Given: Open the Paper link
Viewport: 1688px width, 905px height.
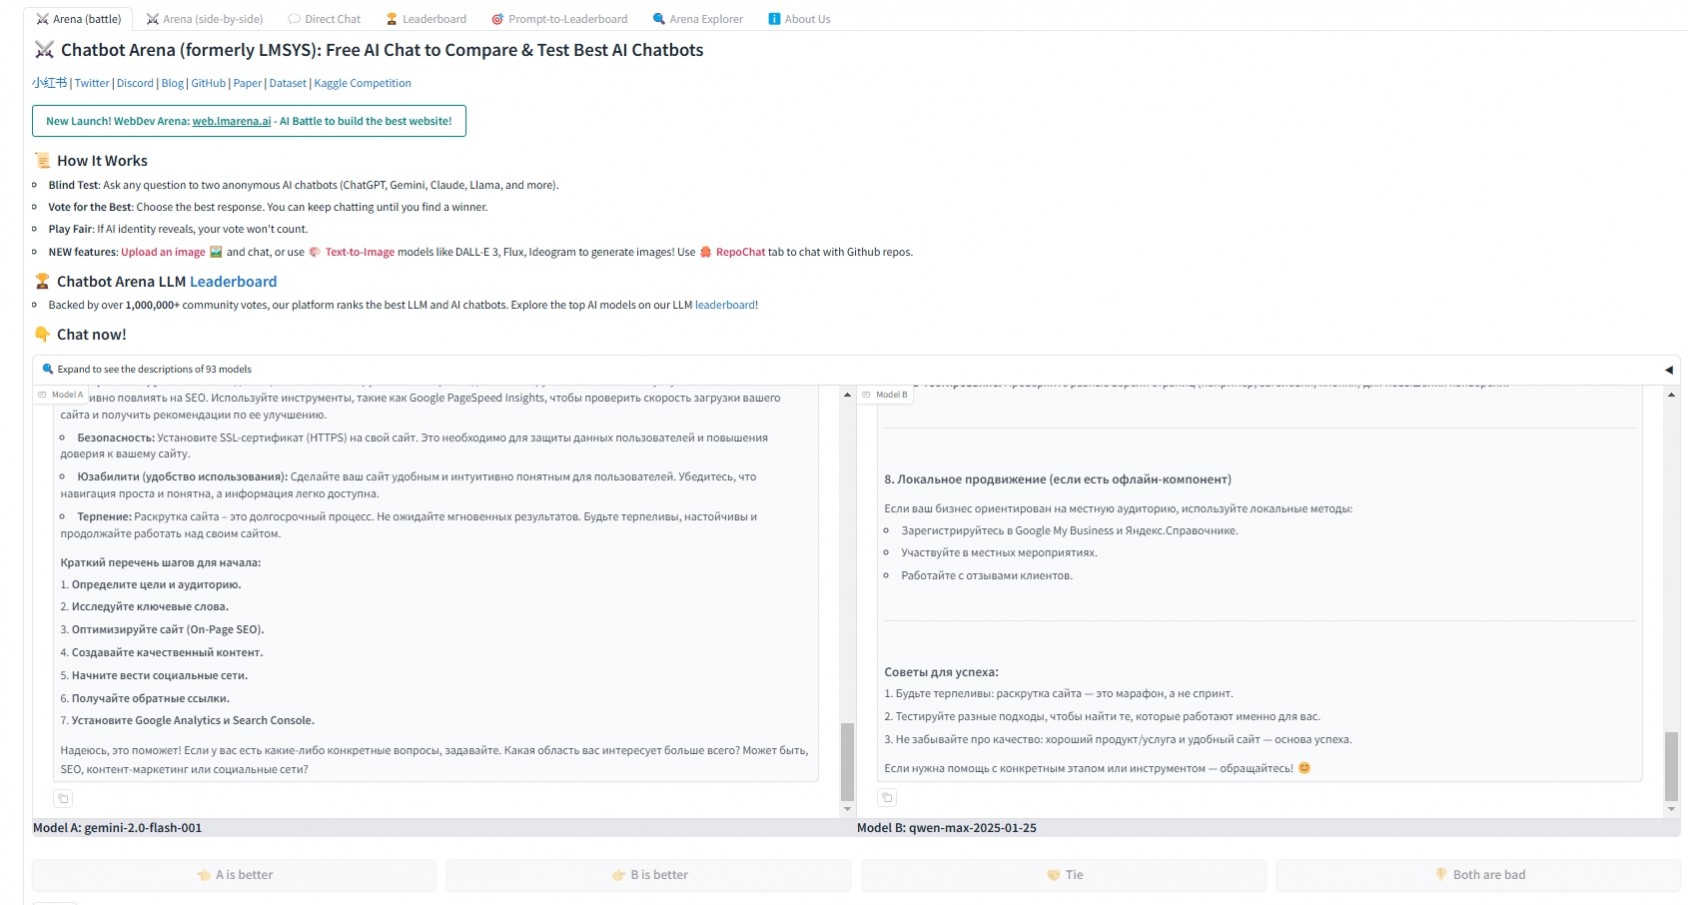Looking at the screenshot, I should (x=247, y=83).
